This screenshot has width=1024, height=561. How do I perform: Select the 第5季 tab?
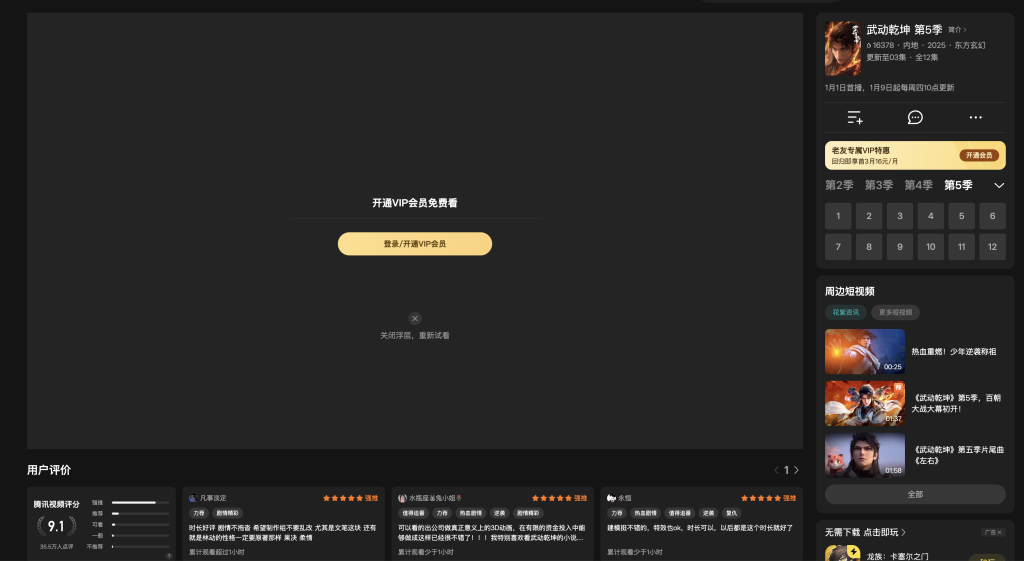click(958, 185)
